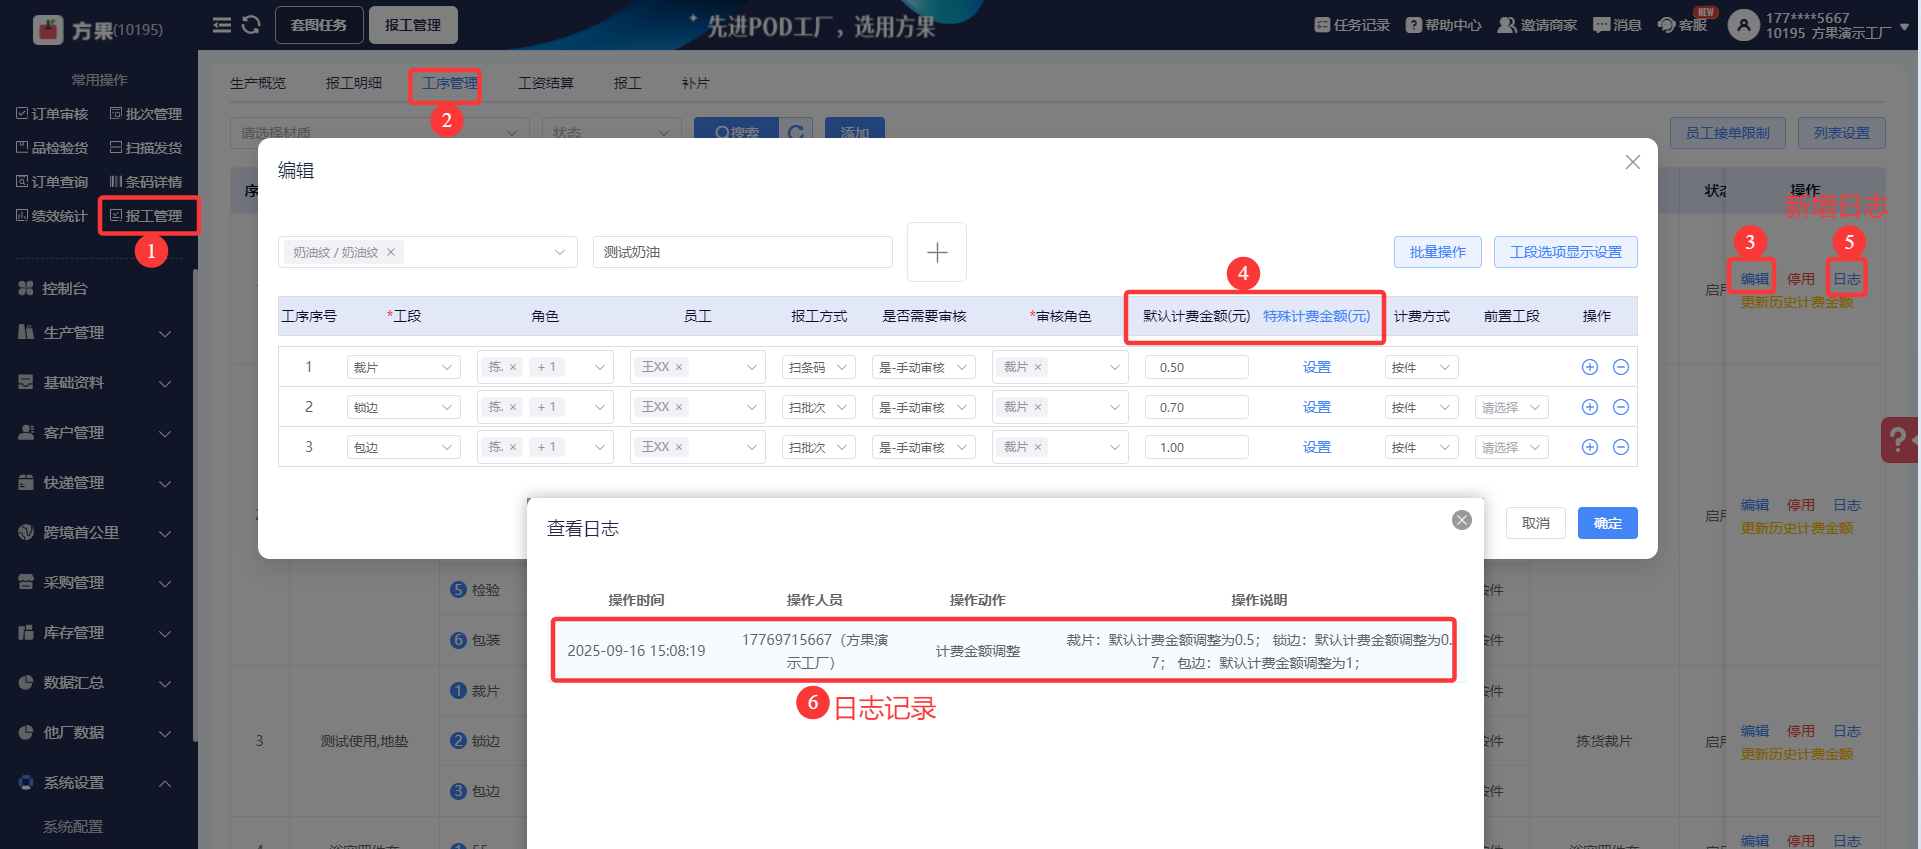Remove the 奶油纹 / 奶油纹 material tag
This screenshot has height=849, width=1921.
(391, 252)
